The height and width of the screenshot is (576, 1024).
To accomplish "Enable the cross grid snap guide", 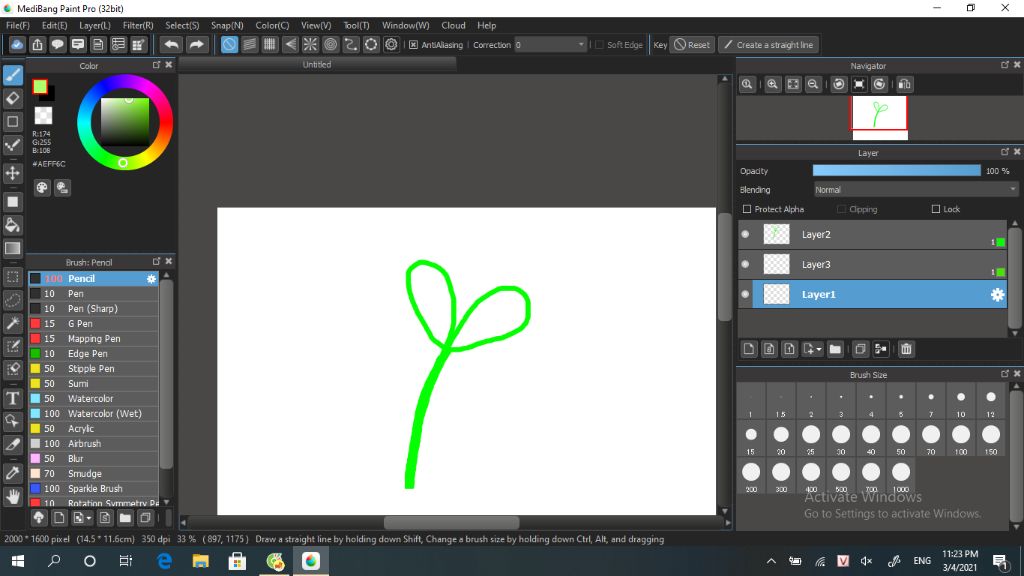I will click(270, 44).
